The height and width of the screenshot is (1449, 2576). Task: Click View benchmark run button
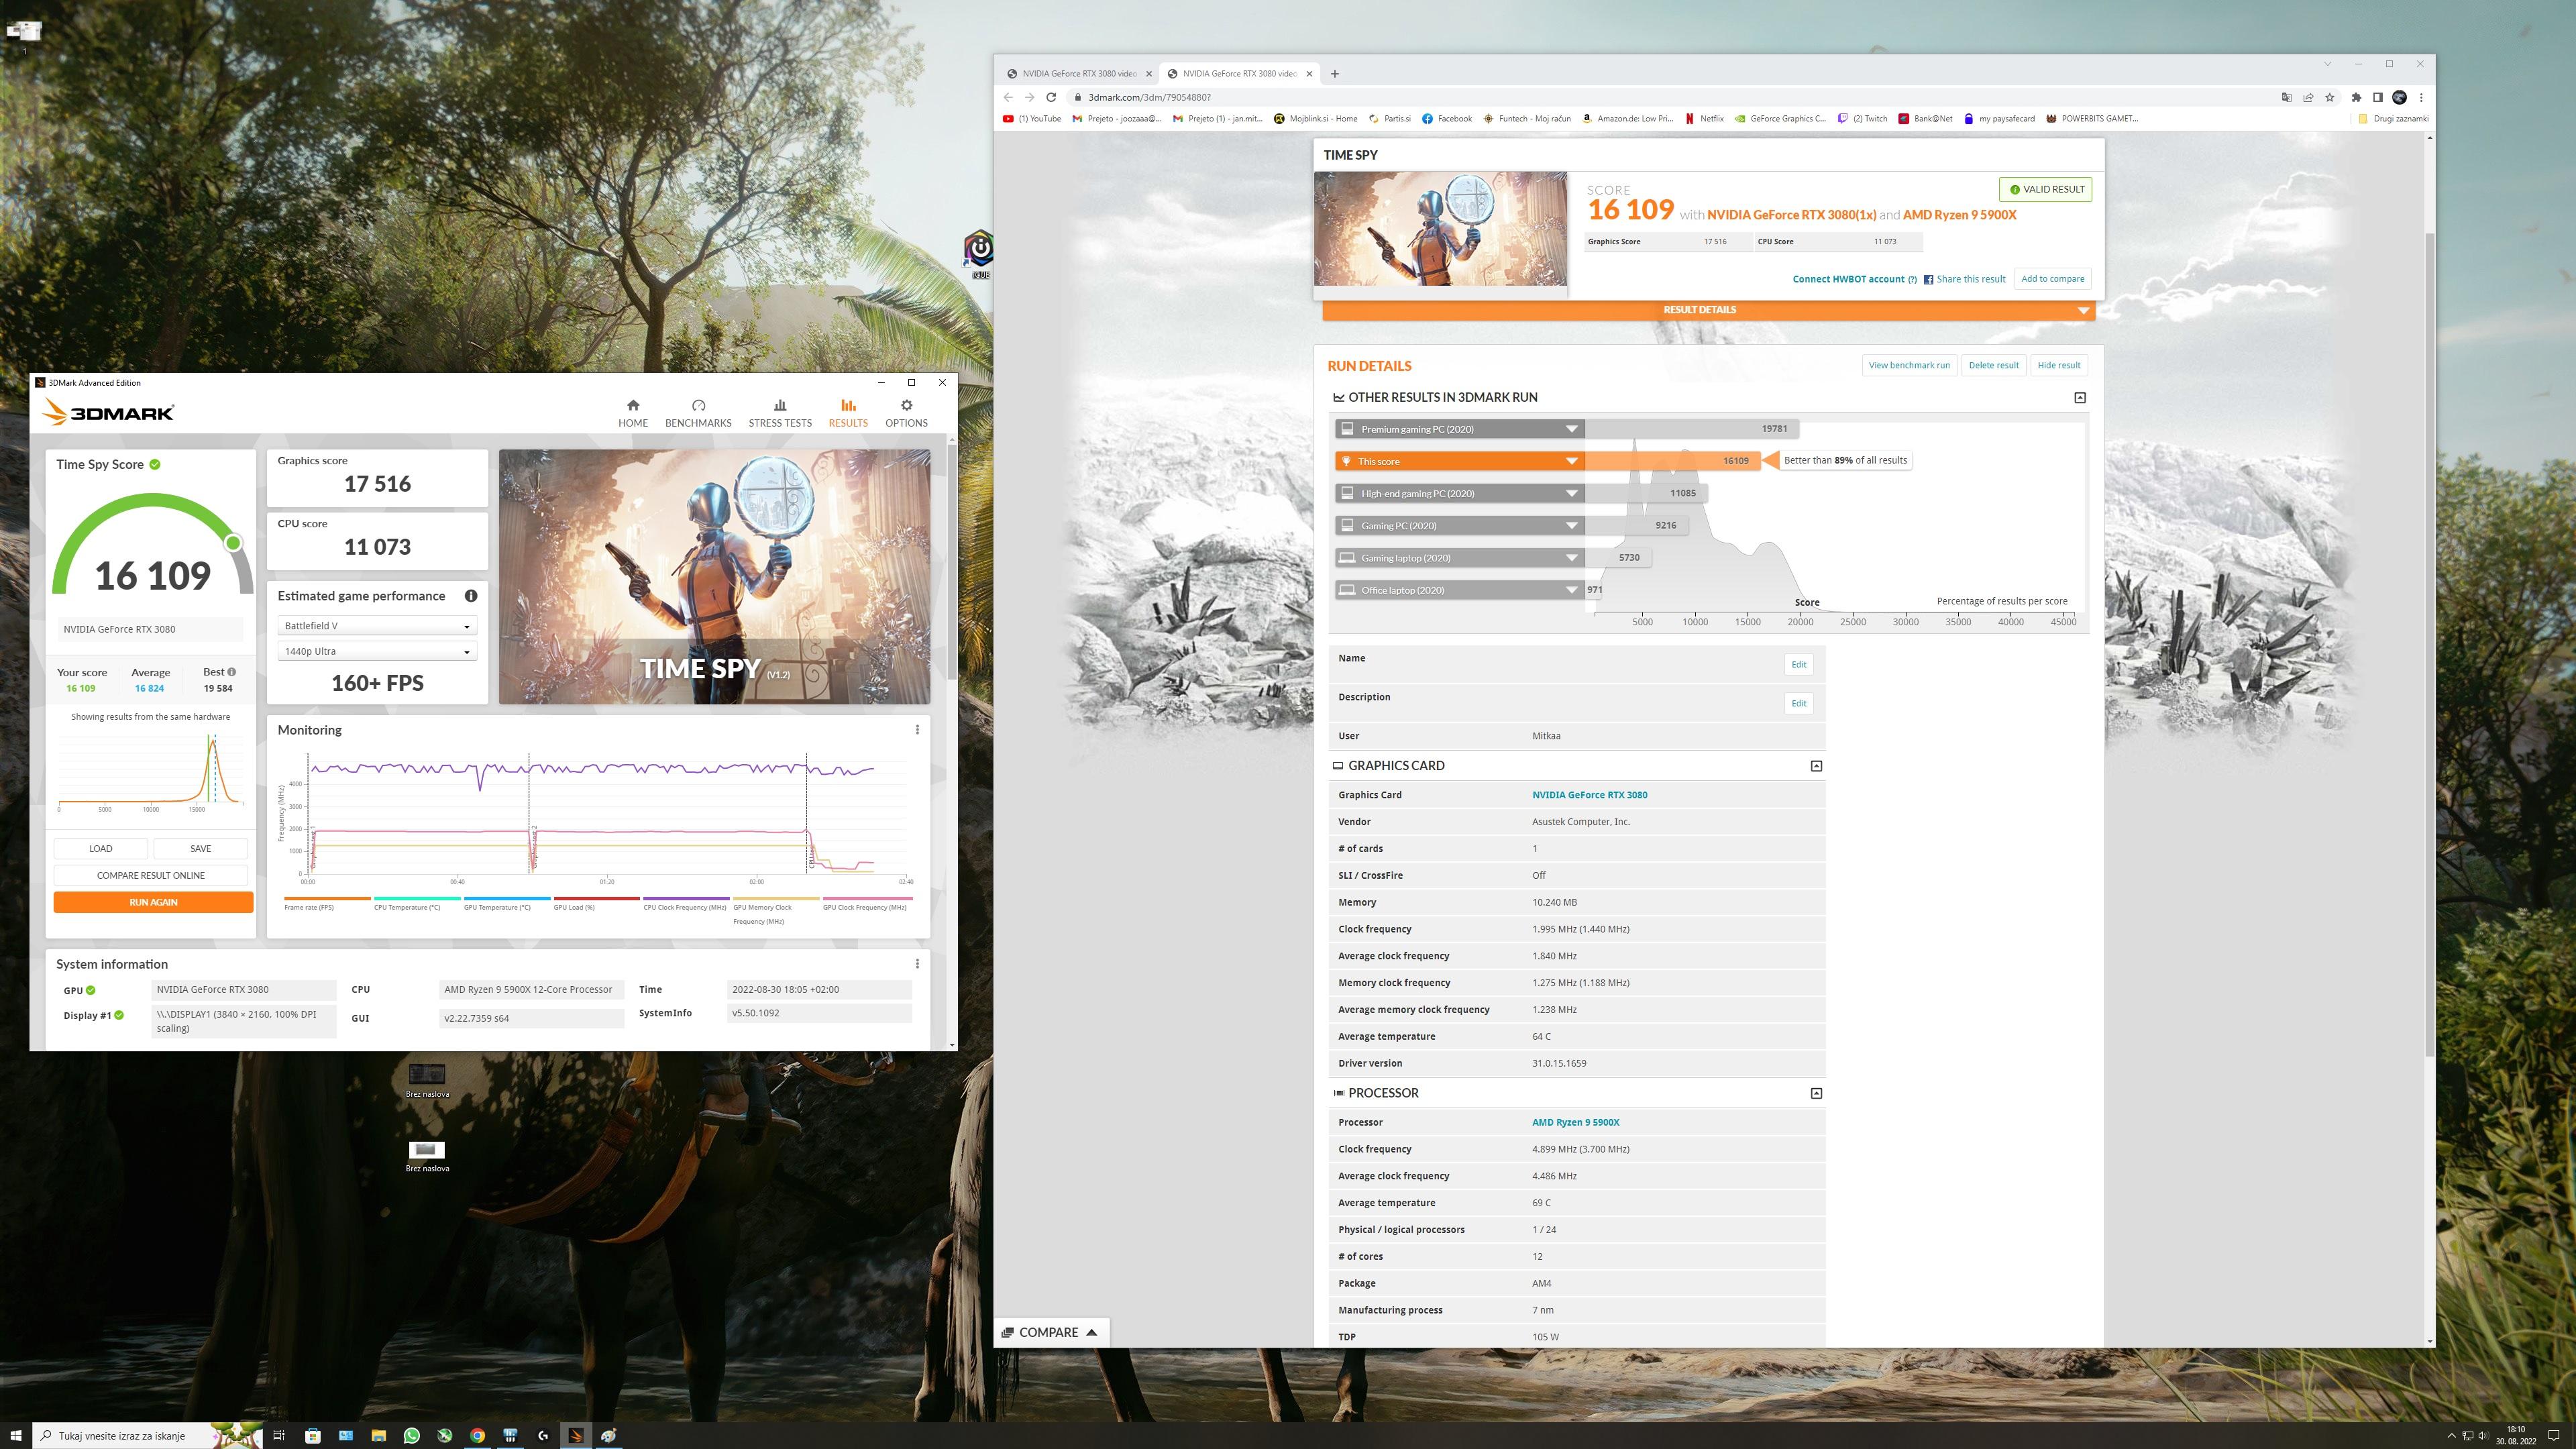click(1908, 365)
